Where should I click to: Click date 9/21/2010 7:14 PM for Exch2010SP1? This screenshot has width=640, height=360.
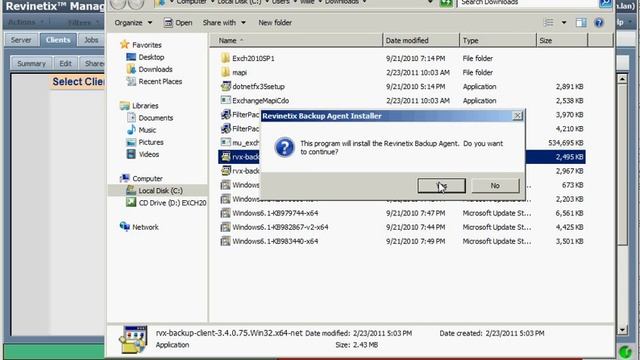pyautogui.click(x=415, y=58)
